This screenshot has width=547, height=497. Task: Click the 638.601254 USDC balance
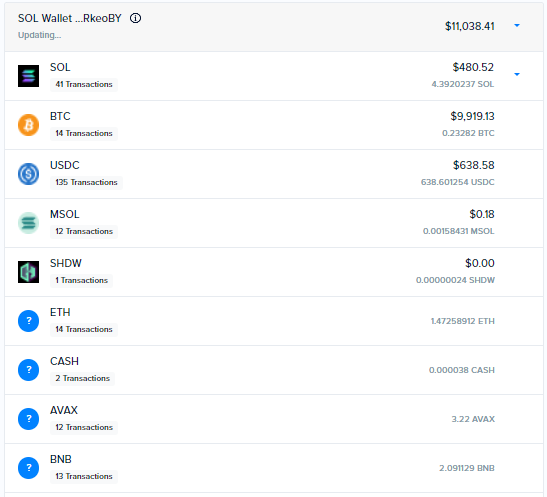(x=457, y=182)
